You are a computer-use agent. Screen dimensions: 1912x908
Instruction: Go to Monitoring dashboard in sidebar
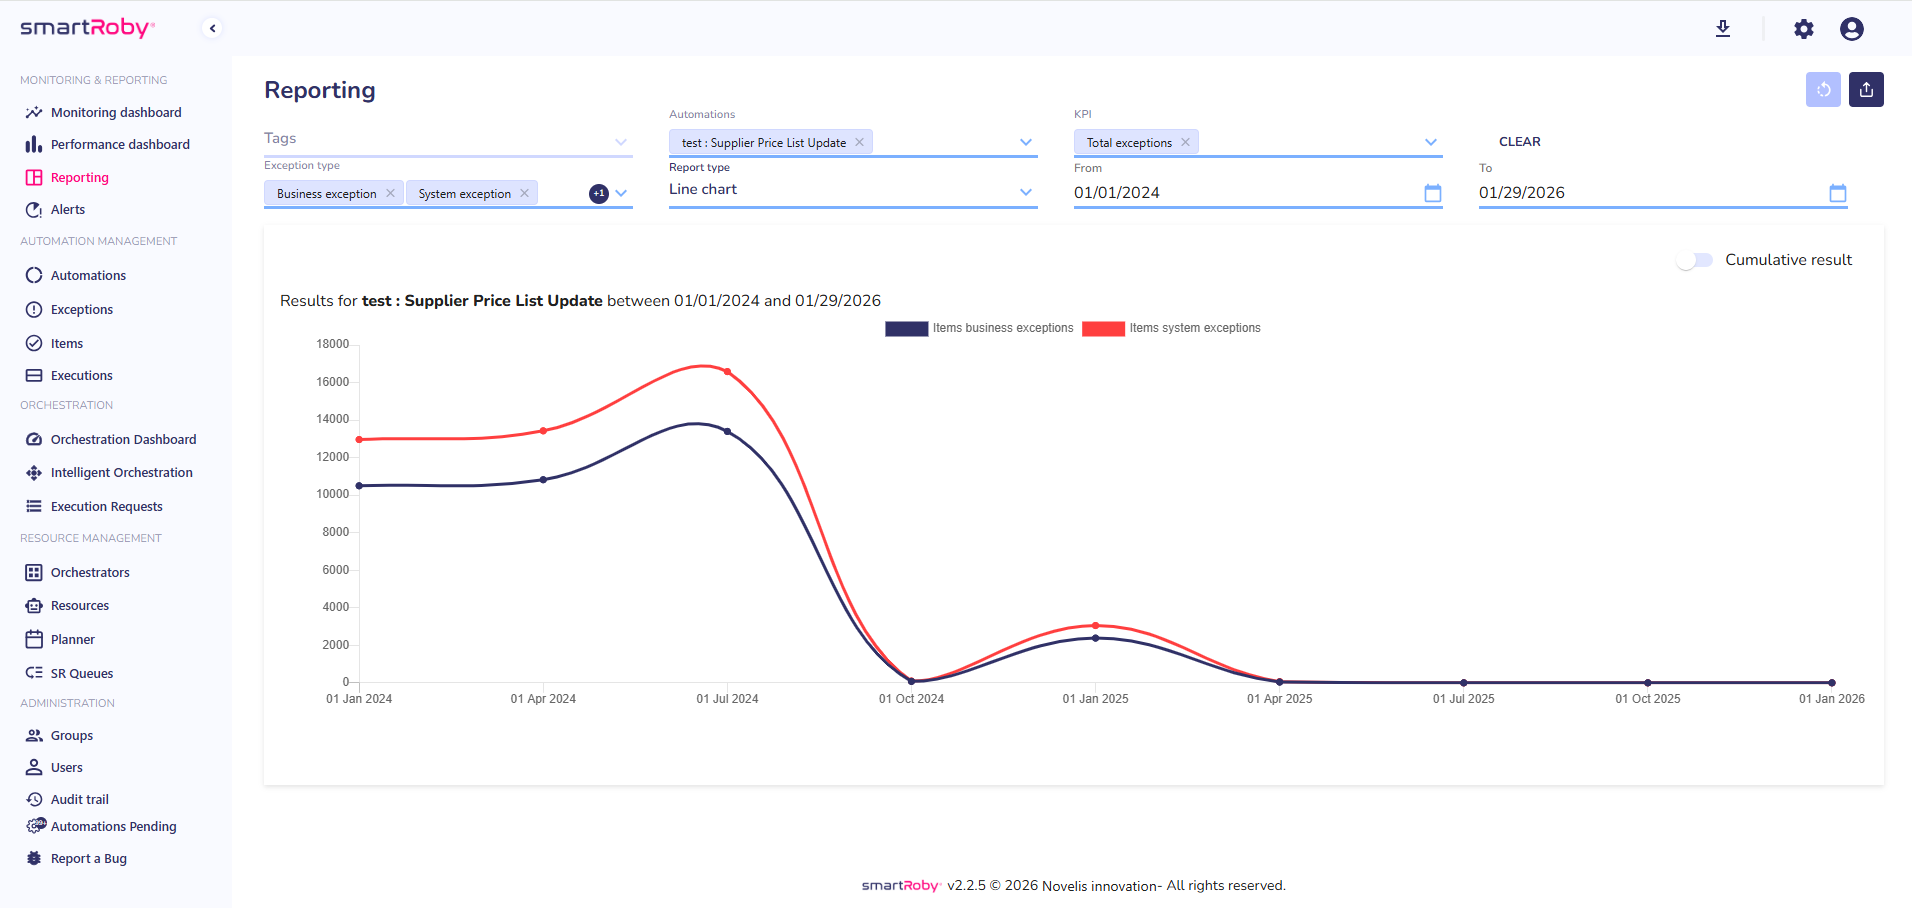tap(116, 113)
